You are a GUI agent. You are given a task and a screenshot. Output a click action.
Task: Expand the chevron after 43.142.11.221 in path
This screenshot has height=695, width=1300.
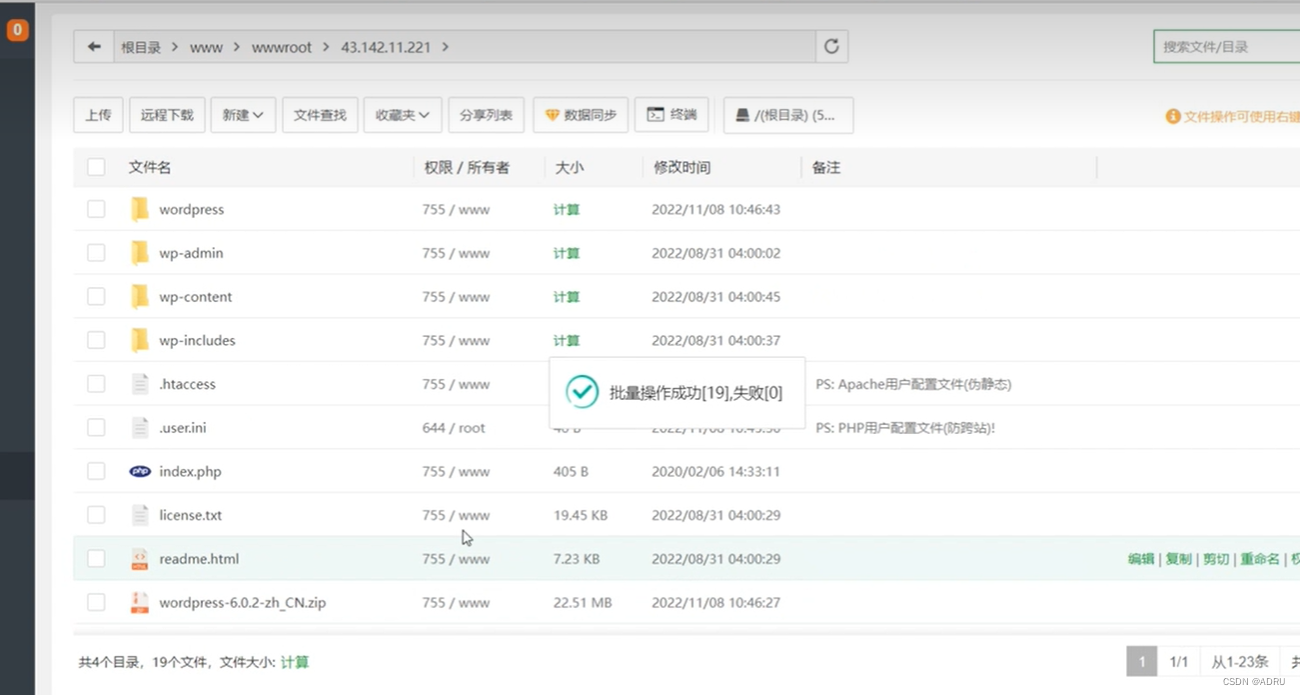[445, 47]
